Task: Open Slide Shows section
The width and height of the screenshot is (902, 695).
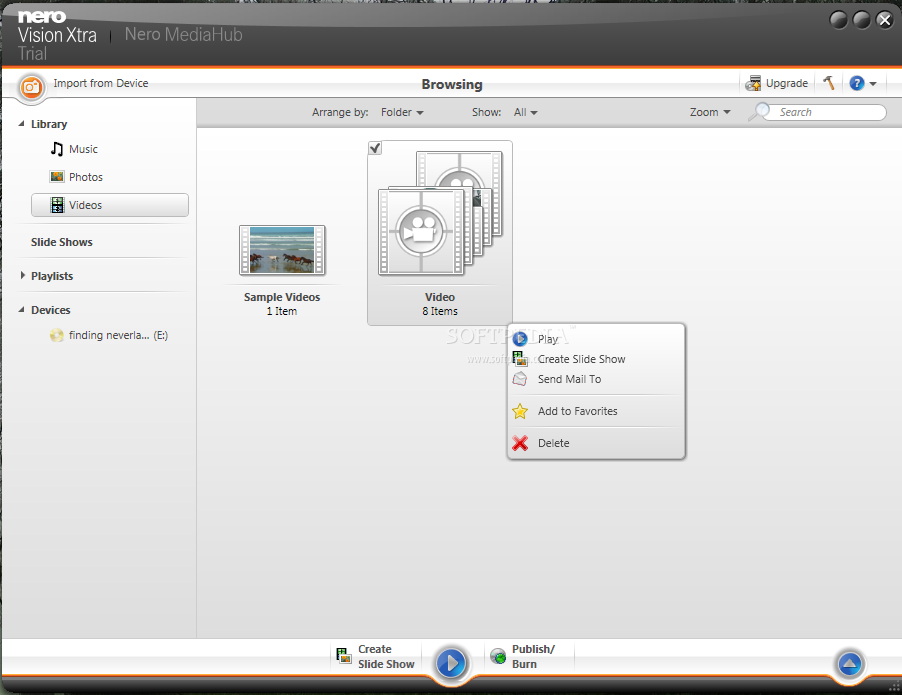Action: point(62,242)
